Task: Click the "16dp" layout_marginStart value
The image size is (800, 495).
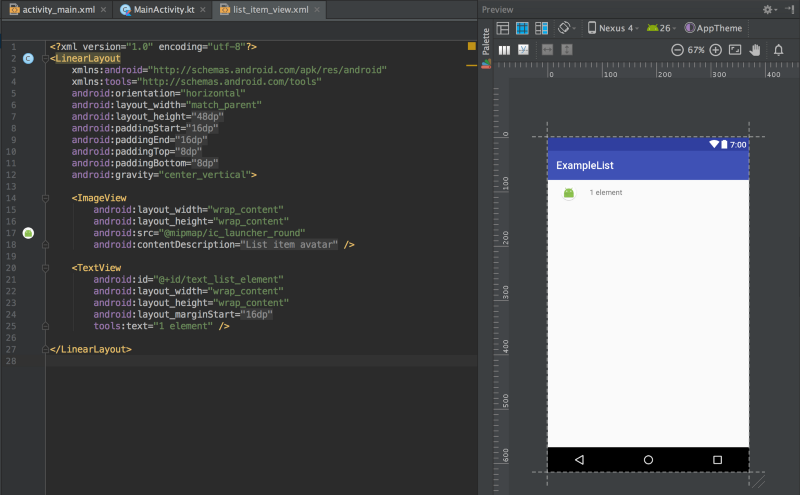Action: point(256,314)
